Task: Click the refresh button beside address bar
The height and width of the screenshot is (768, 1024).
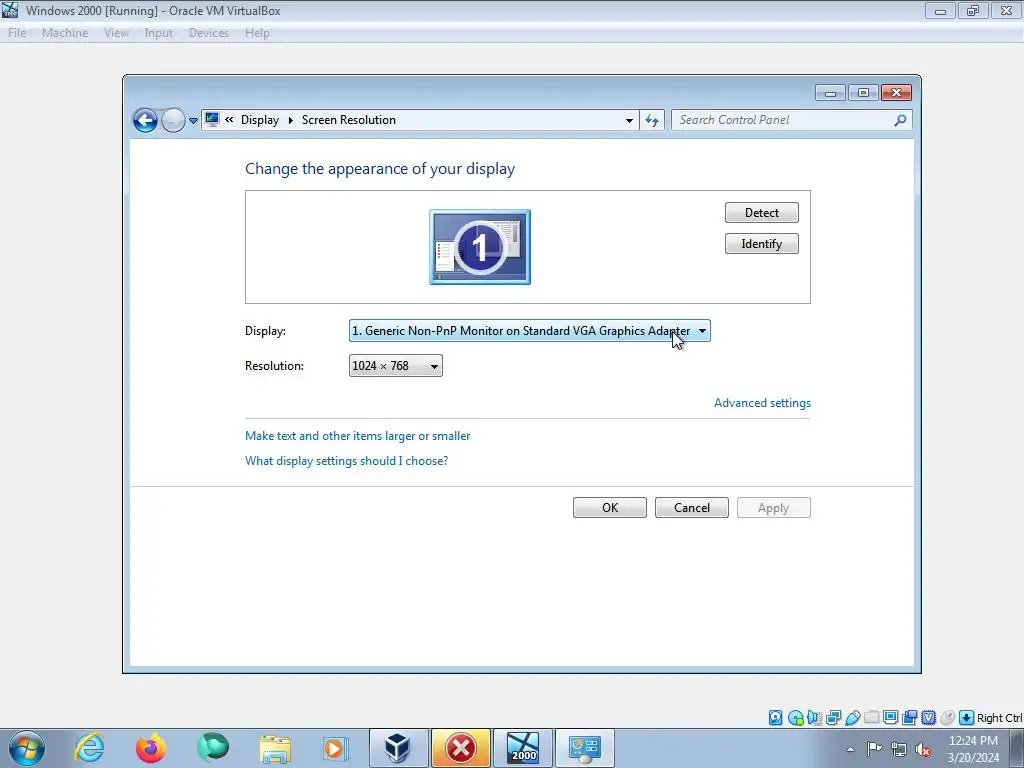Action: 652,120
